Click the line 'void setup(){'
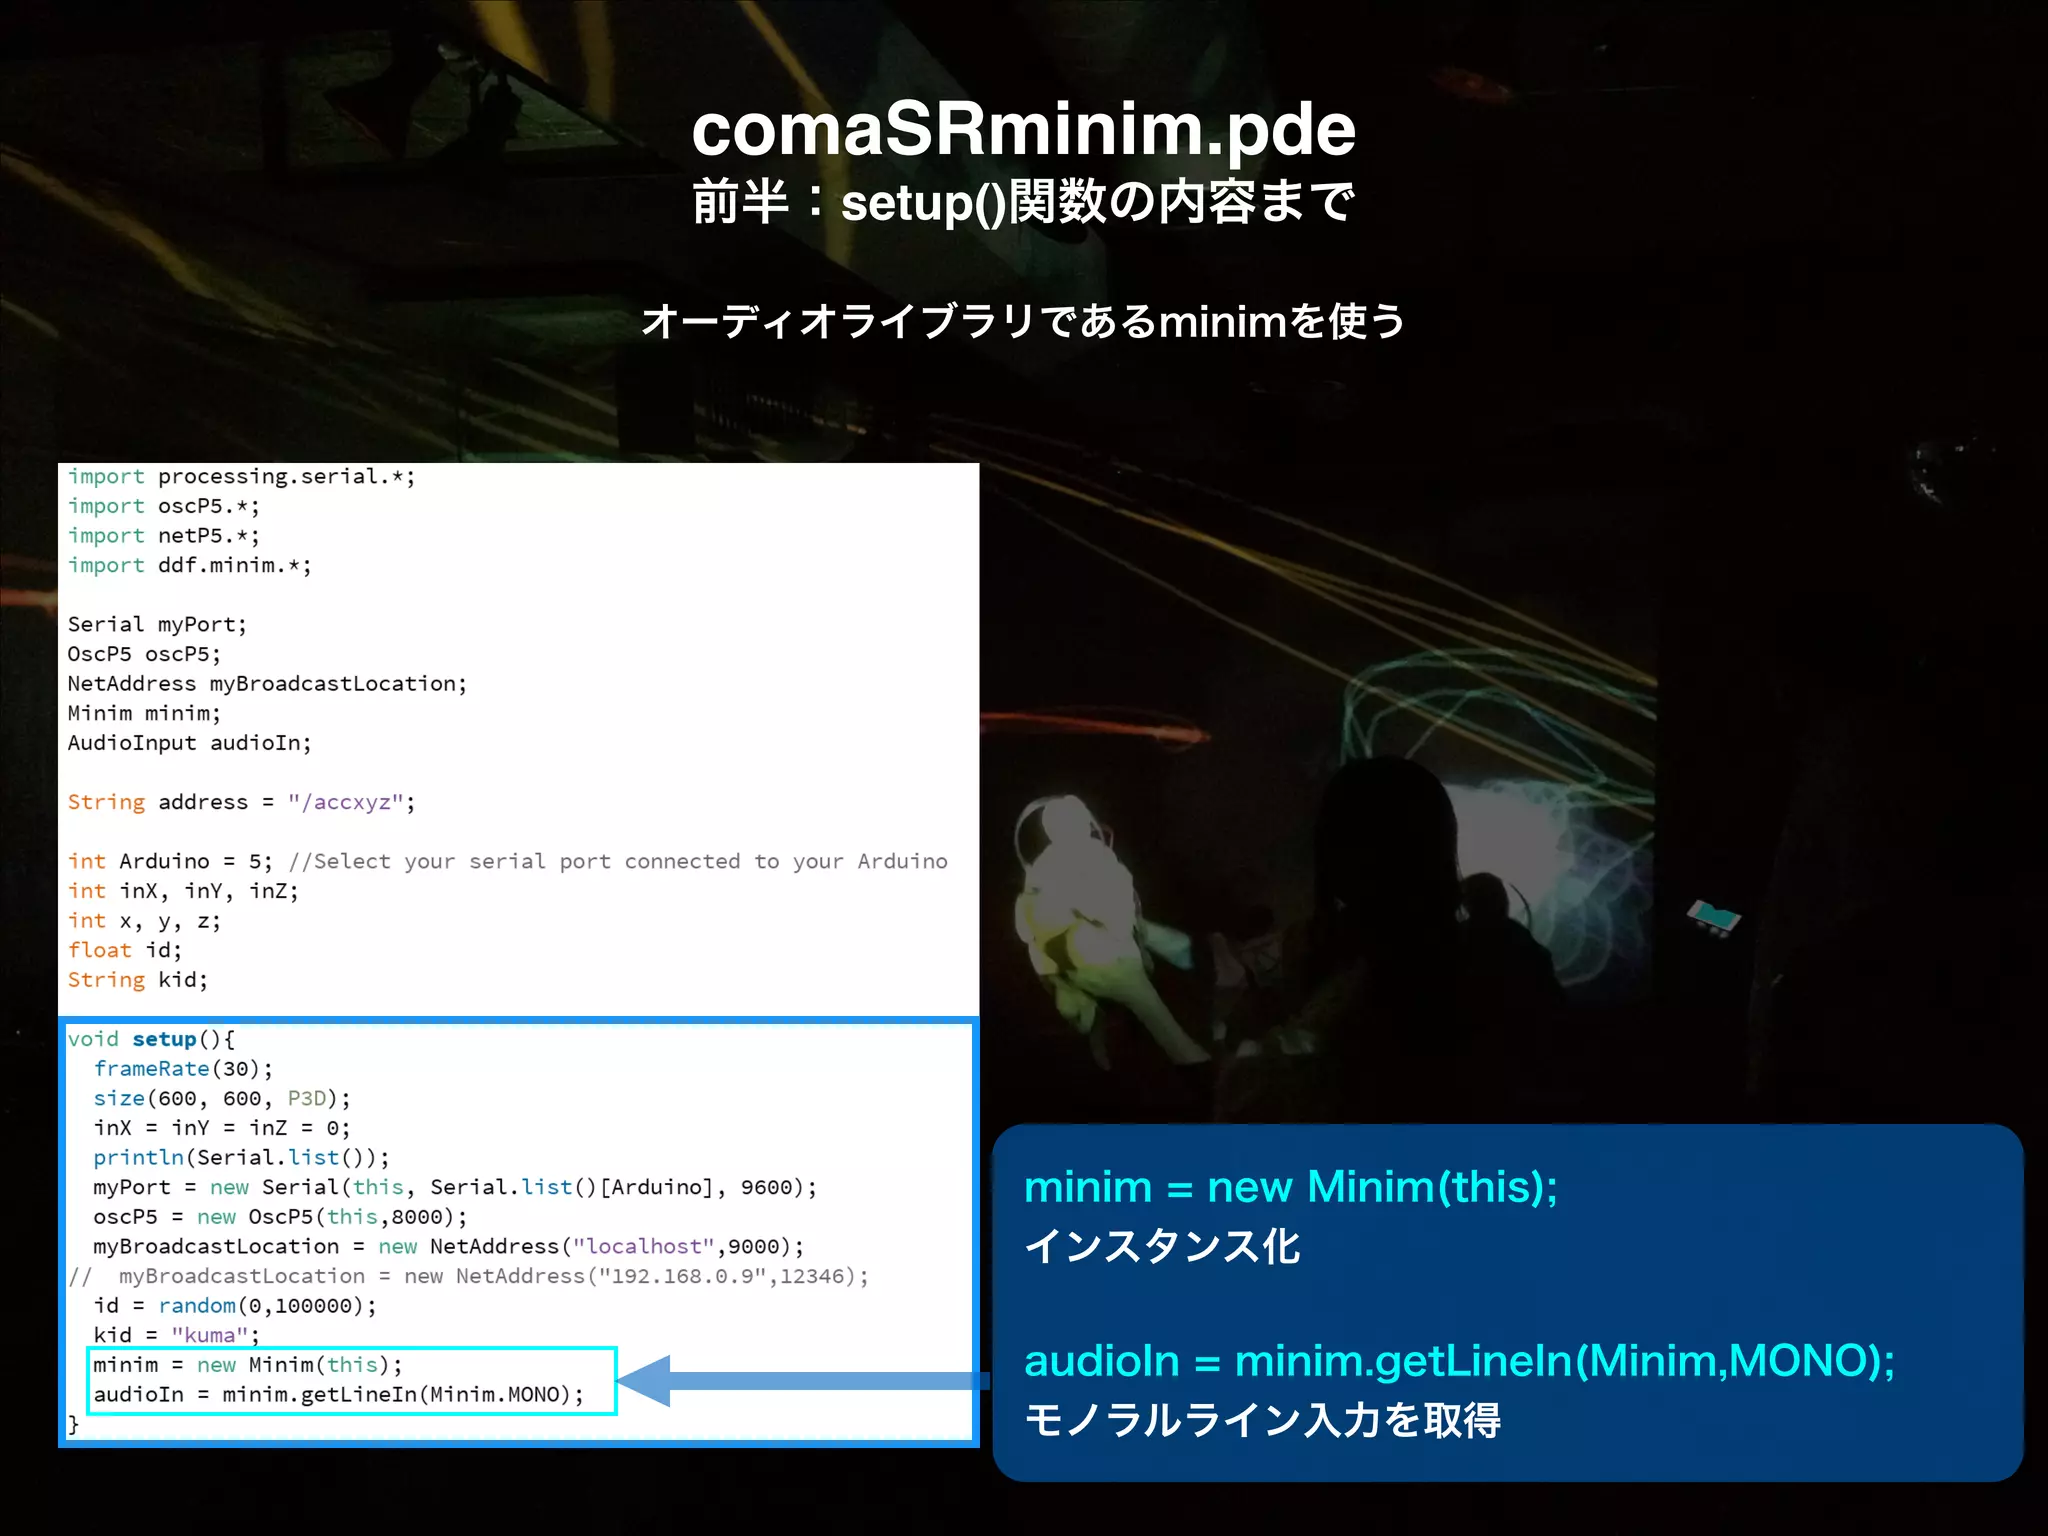Viewport: 2048px width, 1536px height. 151,1039
